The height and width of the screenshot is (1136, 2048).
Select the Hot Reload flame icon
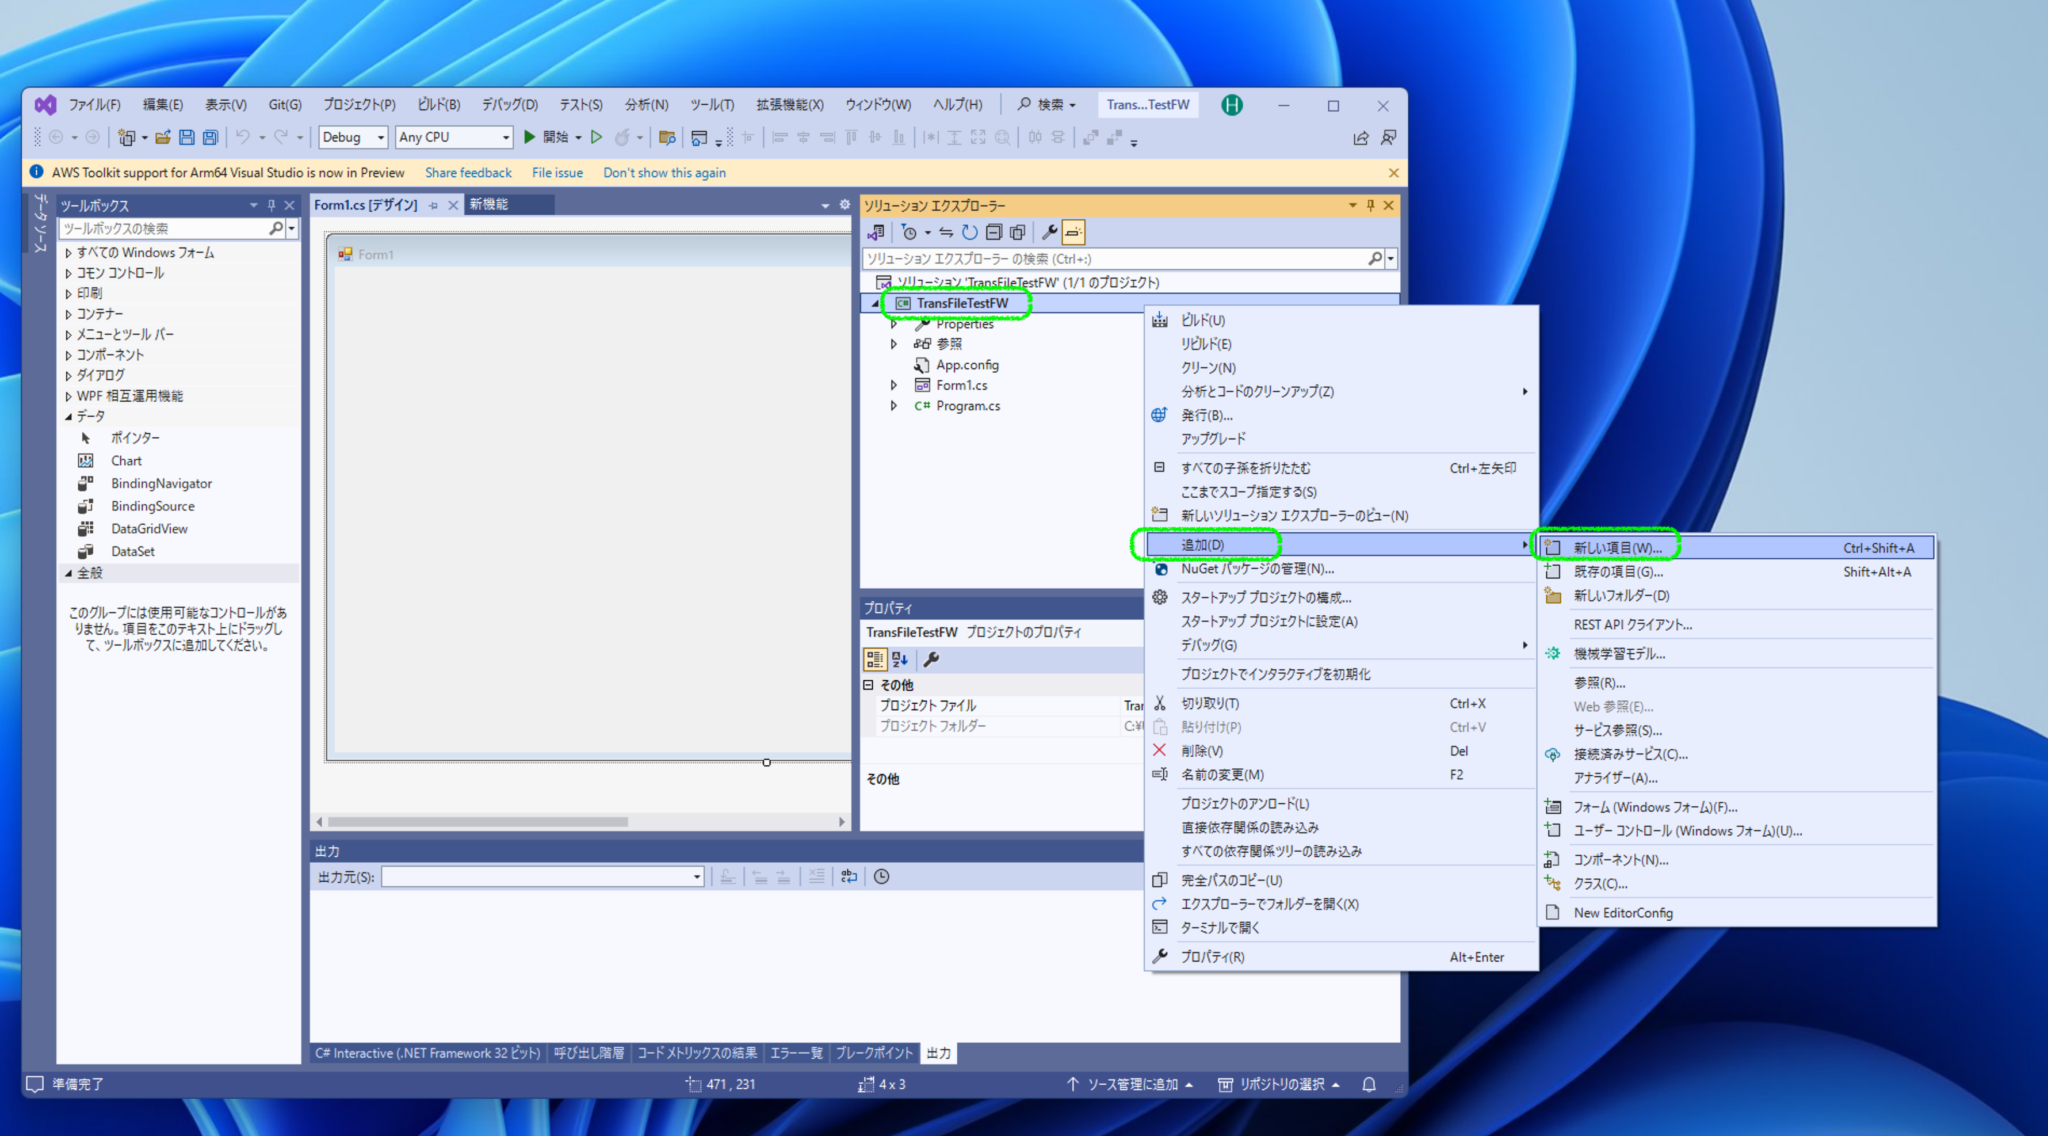click(x=623, y=137)
